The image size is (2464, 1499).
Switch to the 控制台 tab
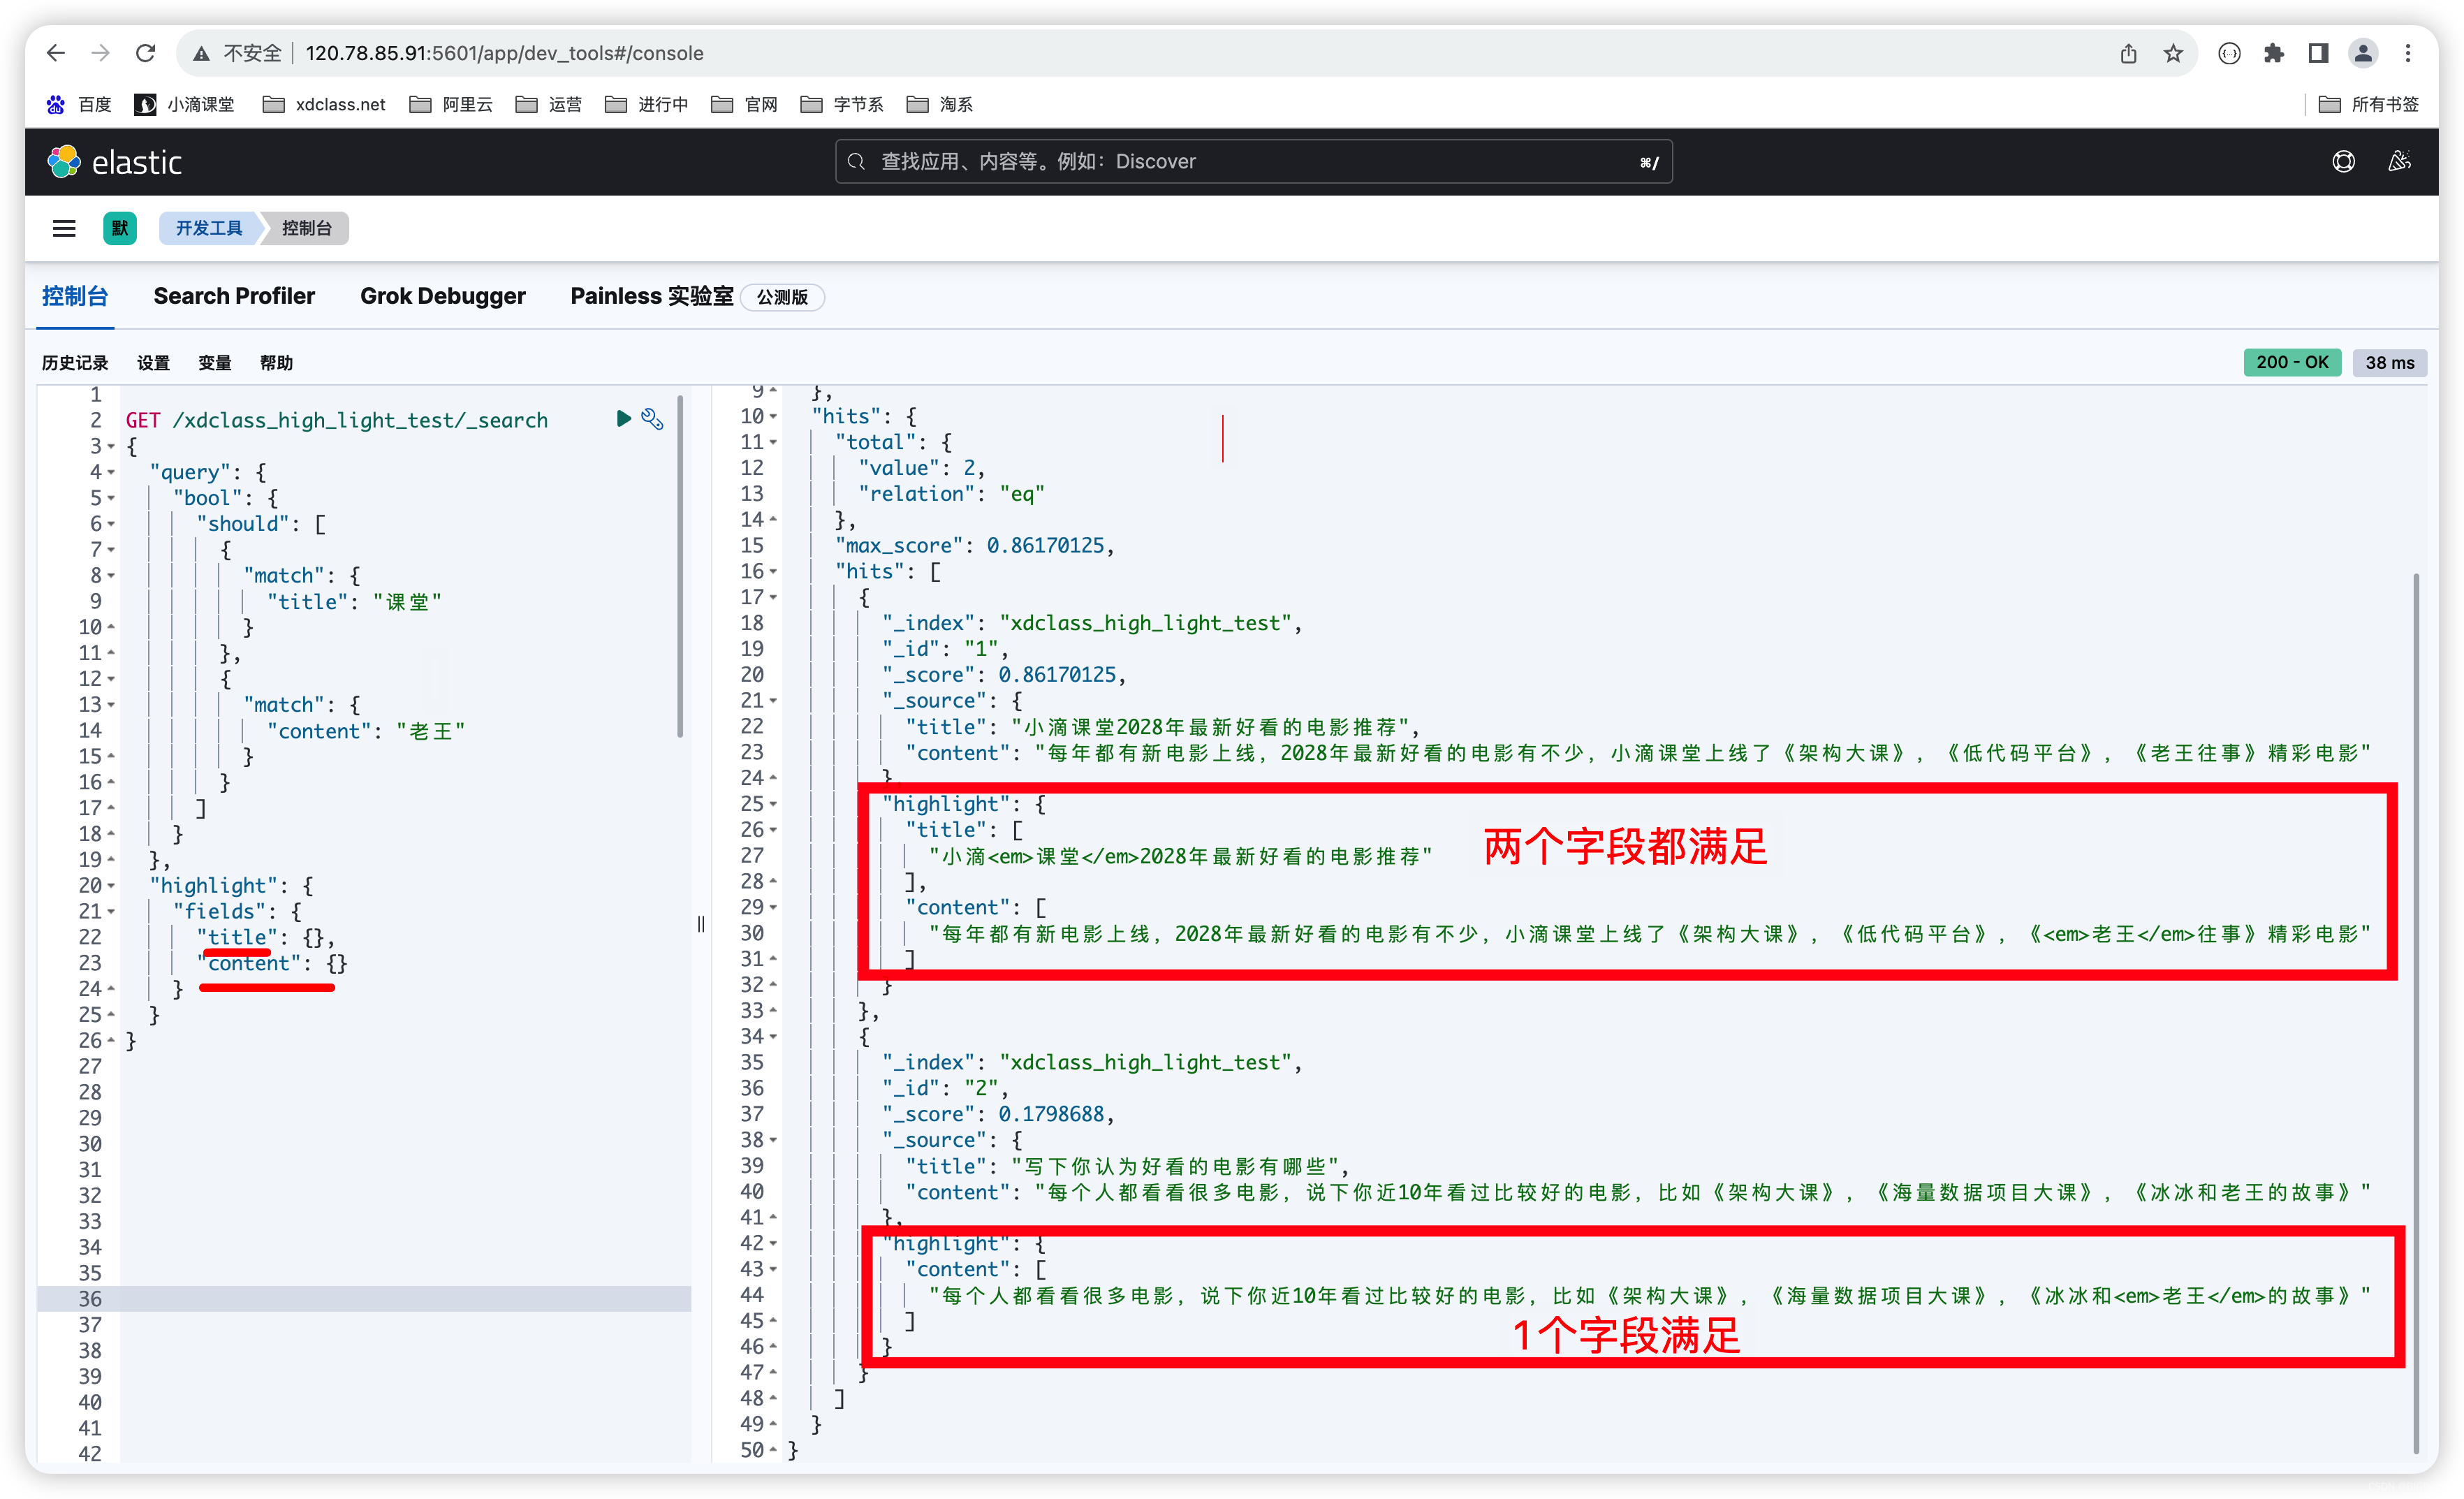pos(75,296)
